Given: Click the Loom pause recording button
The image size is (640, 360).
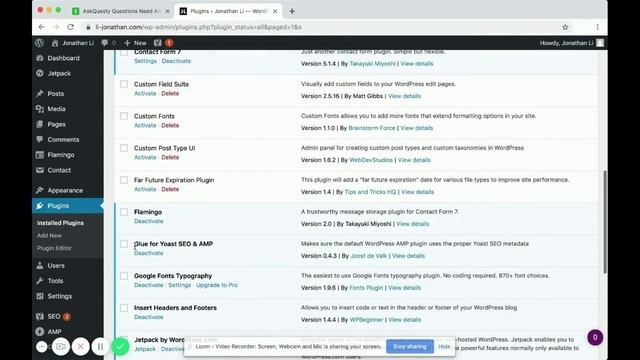Looking at the screenshot, I should point(100,347).
